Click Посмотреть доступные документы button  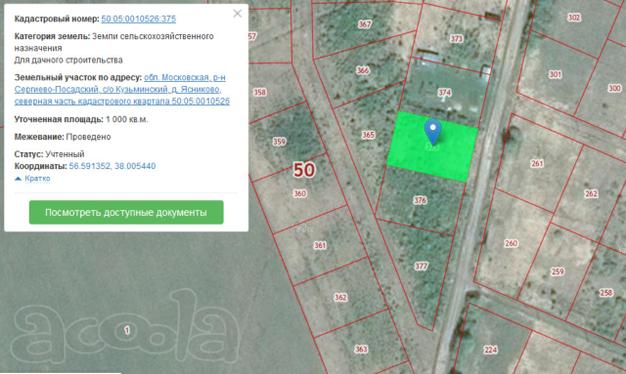pyautogui.click(x=126, y=212)
